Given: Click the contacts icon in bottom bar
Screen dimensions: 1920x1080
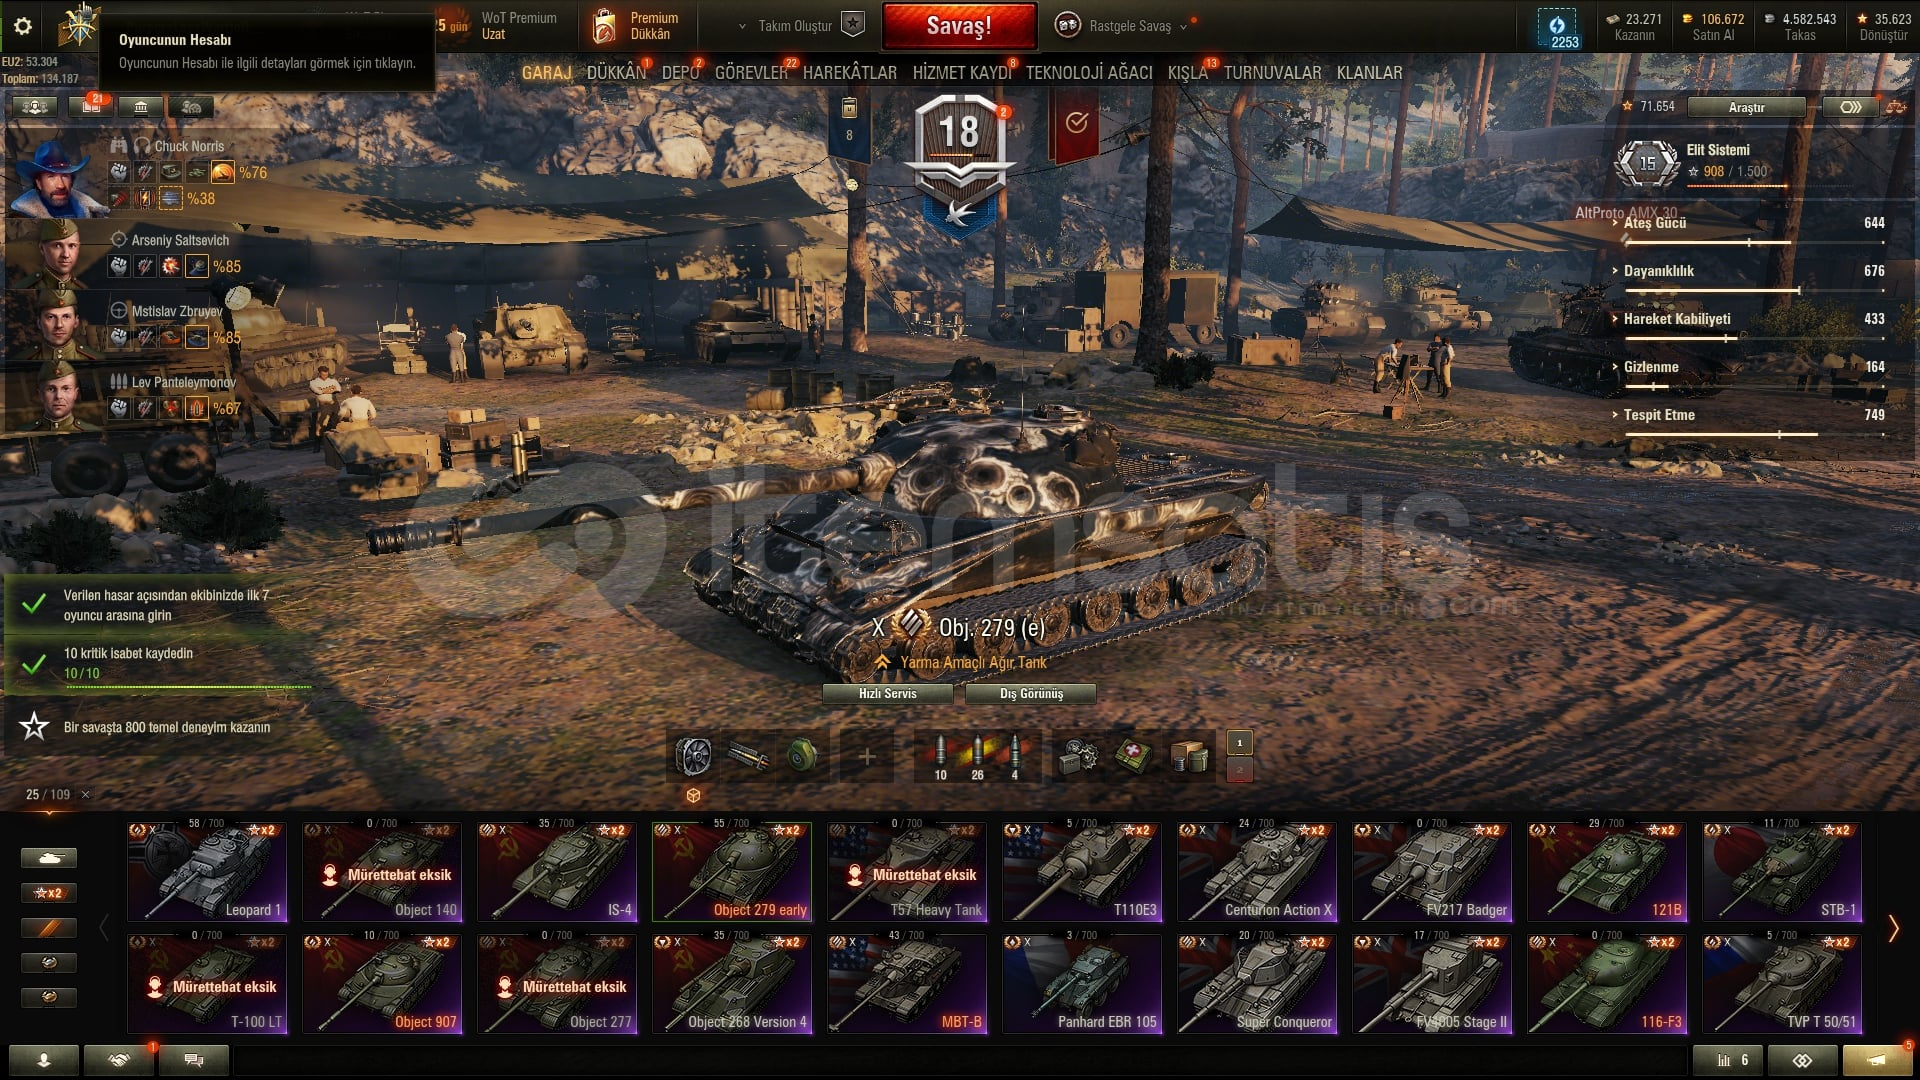Looking at the screenshot, I should pos(44,1060).
